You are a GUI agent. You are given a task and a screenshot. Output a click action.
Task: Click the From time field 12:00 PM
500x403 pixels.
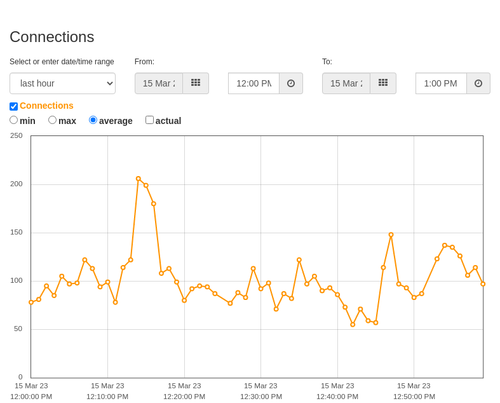tap(254, 83)
